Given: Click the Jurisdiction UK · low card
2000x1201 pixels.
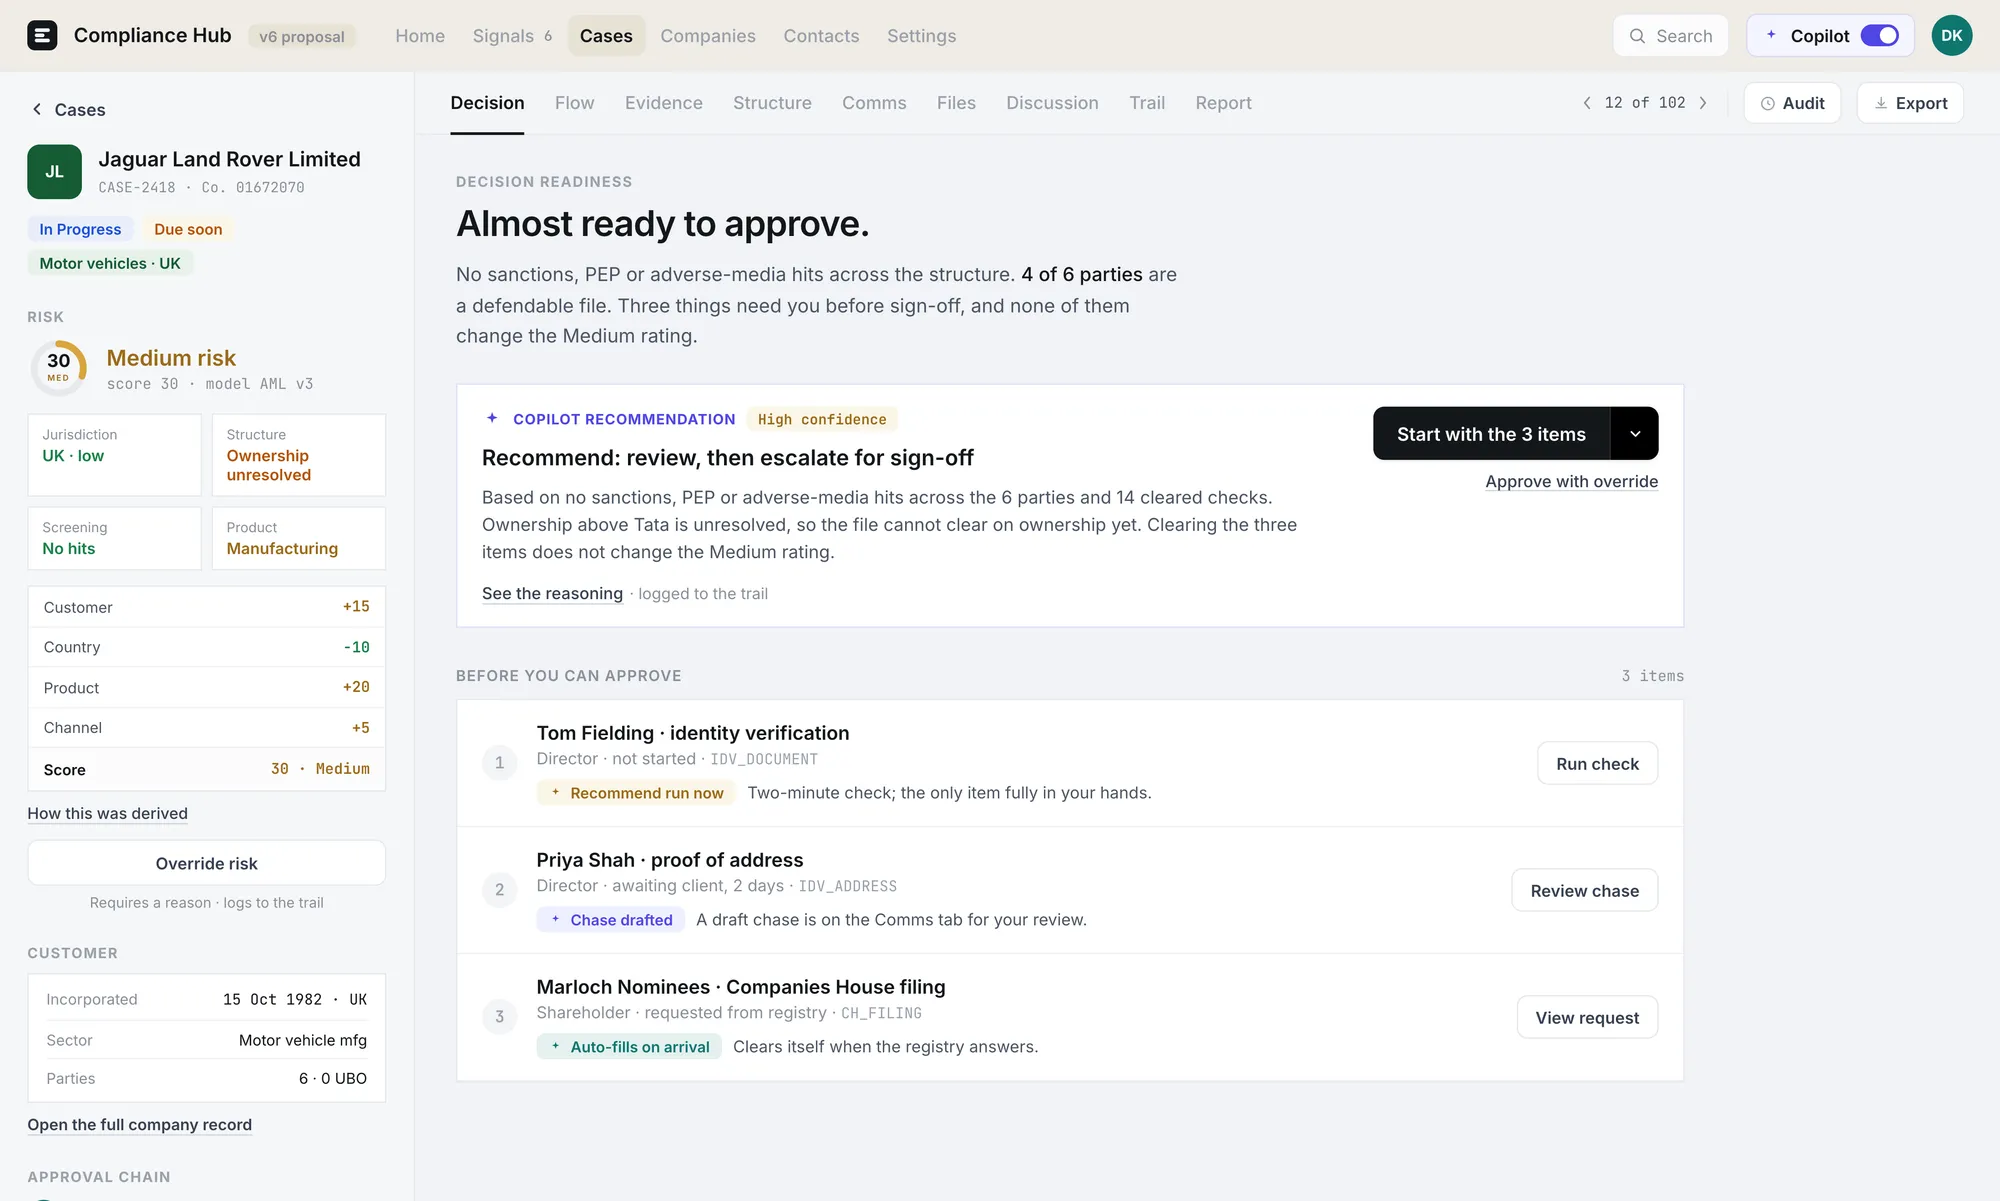Looking at the screenshot, I should [114, 455].
